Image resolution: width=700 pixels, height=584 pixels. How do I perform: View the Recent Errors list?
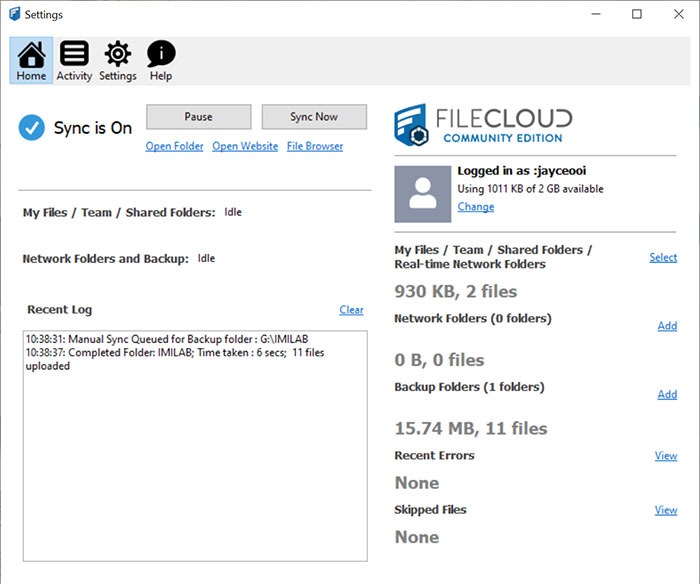point(666,456)
